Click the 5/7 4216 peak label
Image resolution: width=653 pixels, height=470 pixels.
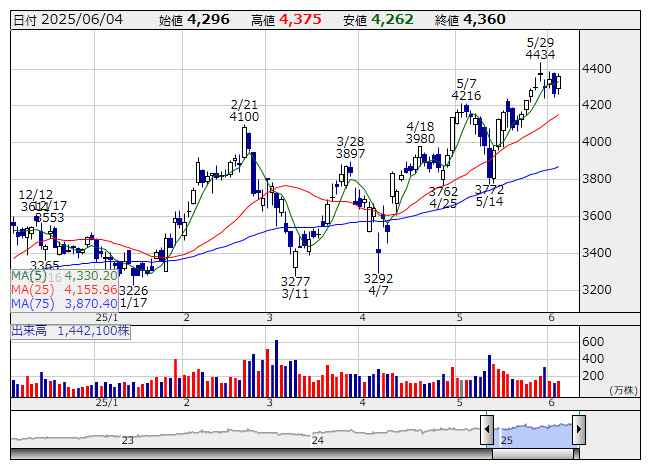(466, 90)
